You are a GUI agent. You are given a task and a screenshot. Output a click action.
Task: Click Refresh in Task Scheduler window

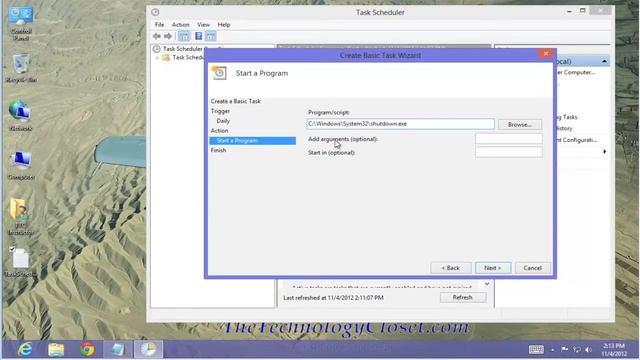463,298
